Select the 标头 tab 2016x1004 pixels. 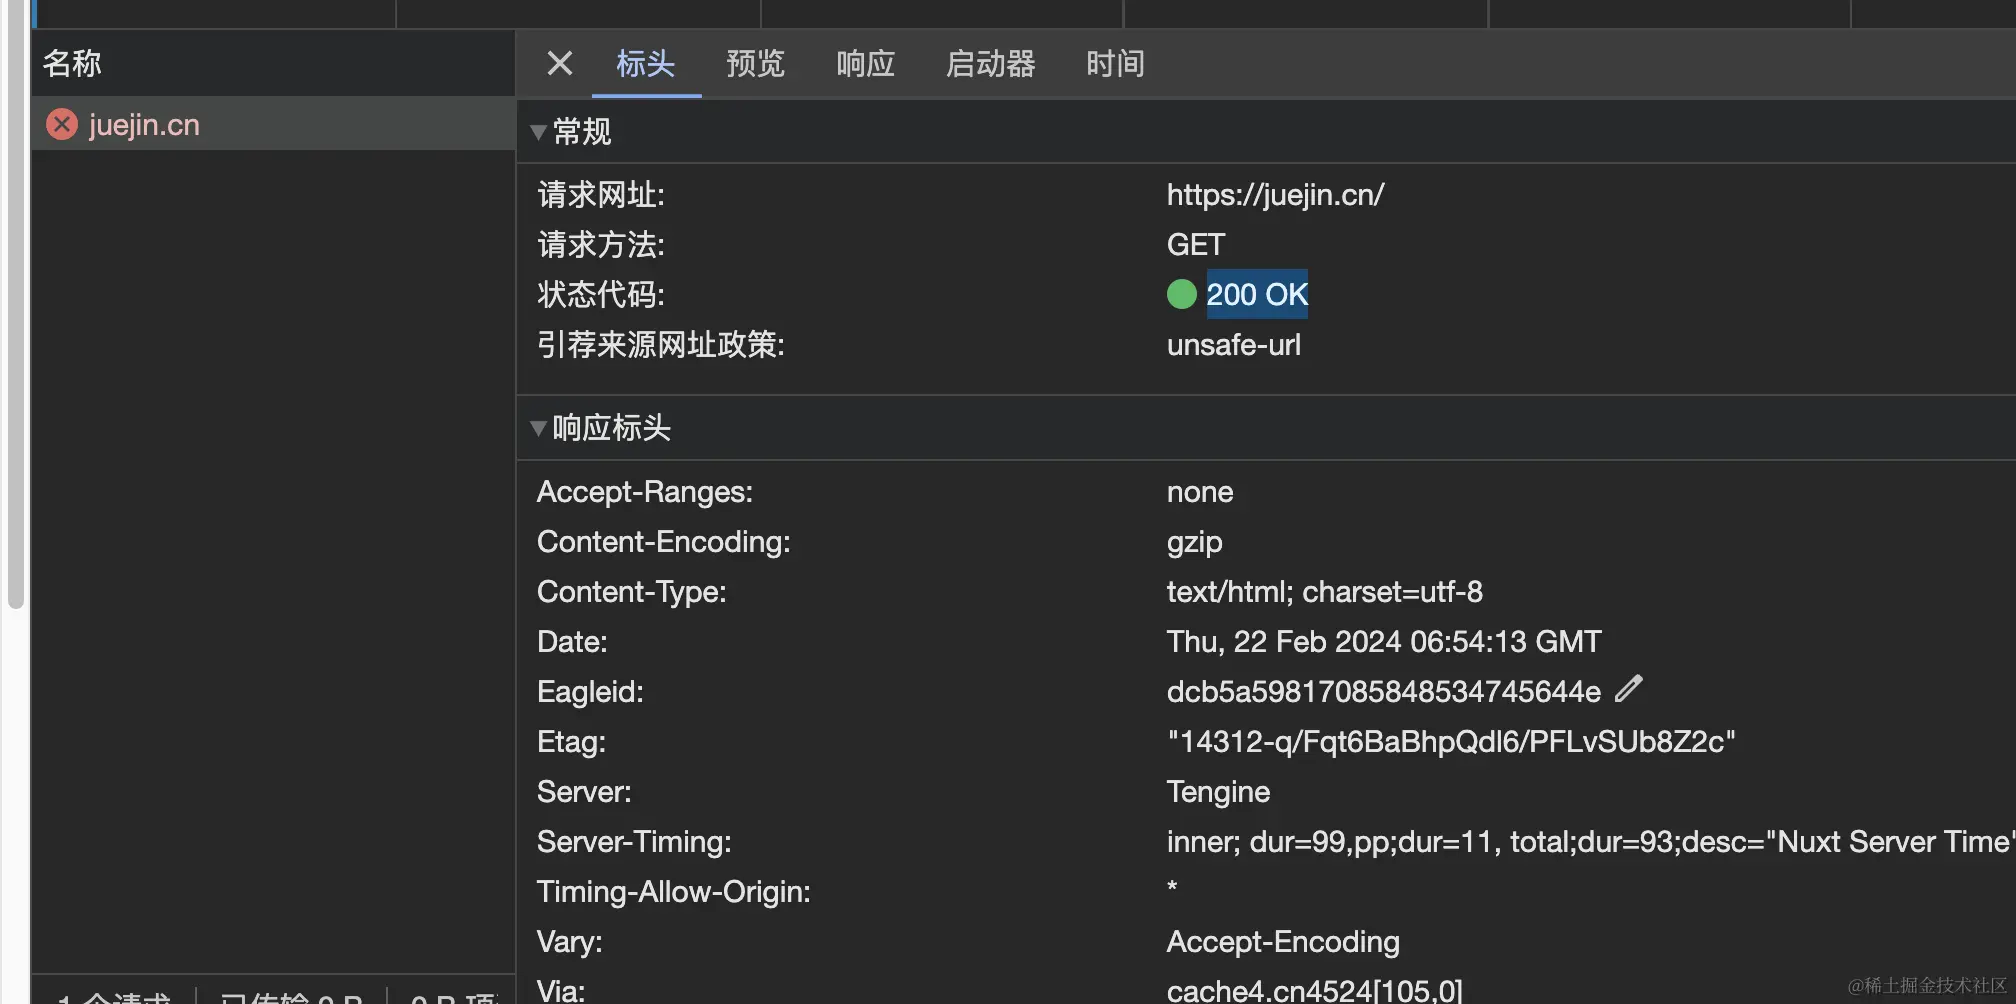coord(646,64)
